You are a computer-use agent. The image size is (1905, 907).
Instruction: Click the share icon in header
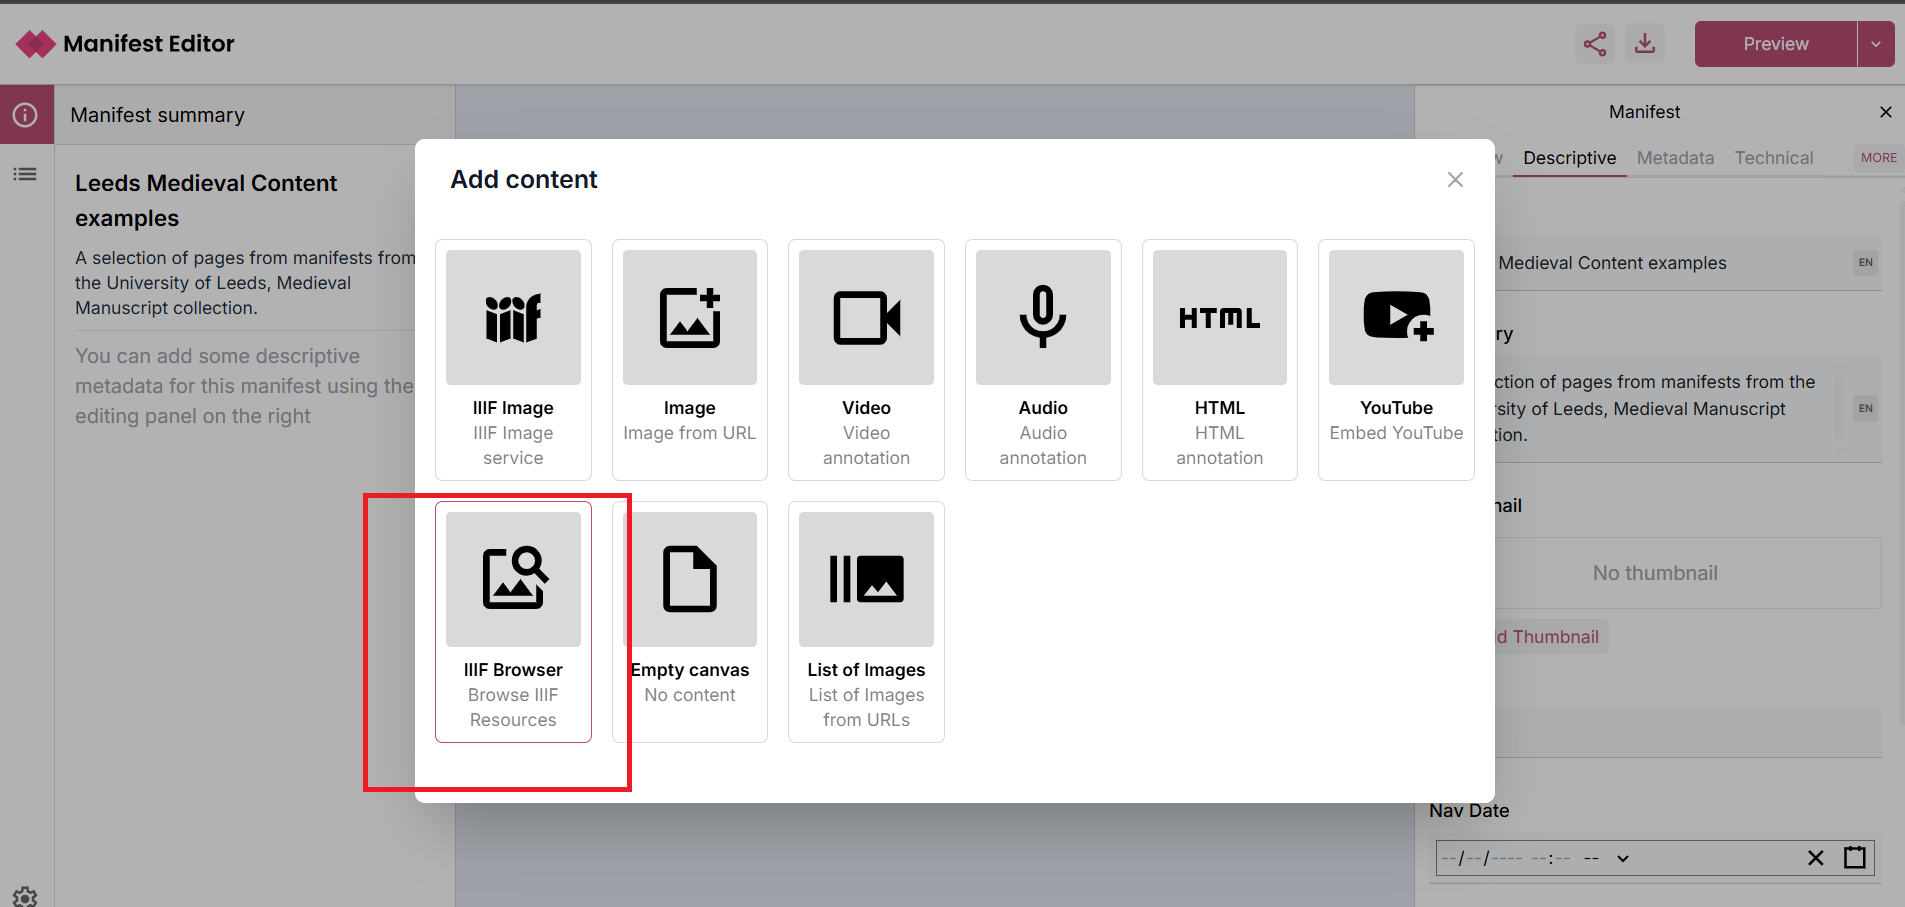(1595, 44)
